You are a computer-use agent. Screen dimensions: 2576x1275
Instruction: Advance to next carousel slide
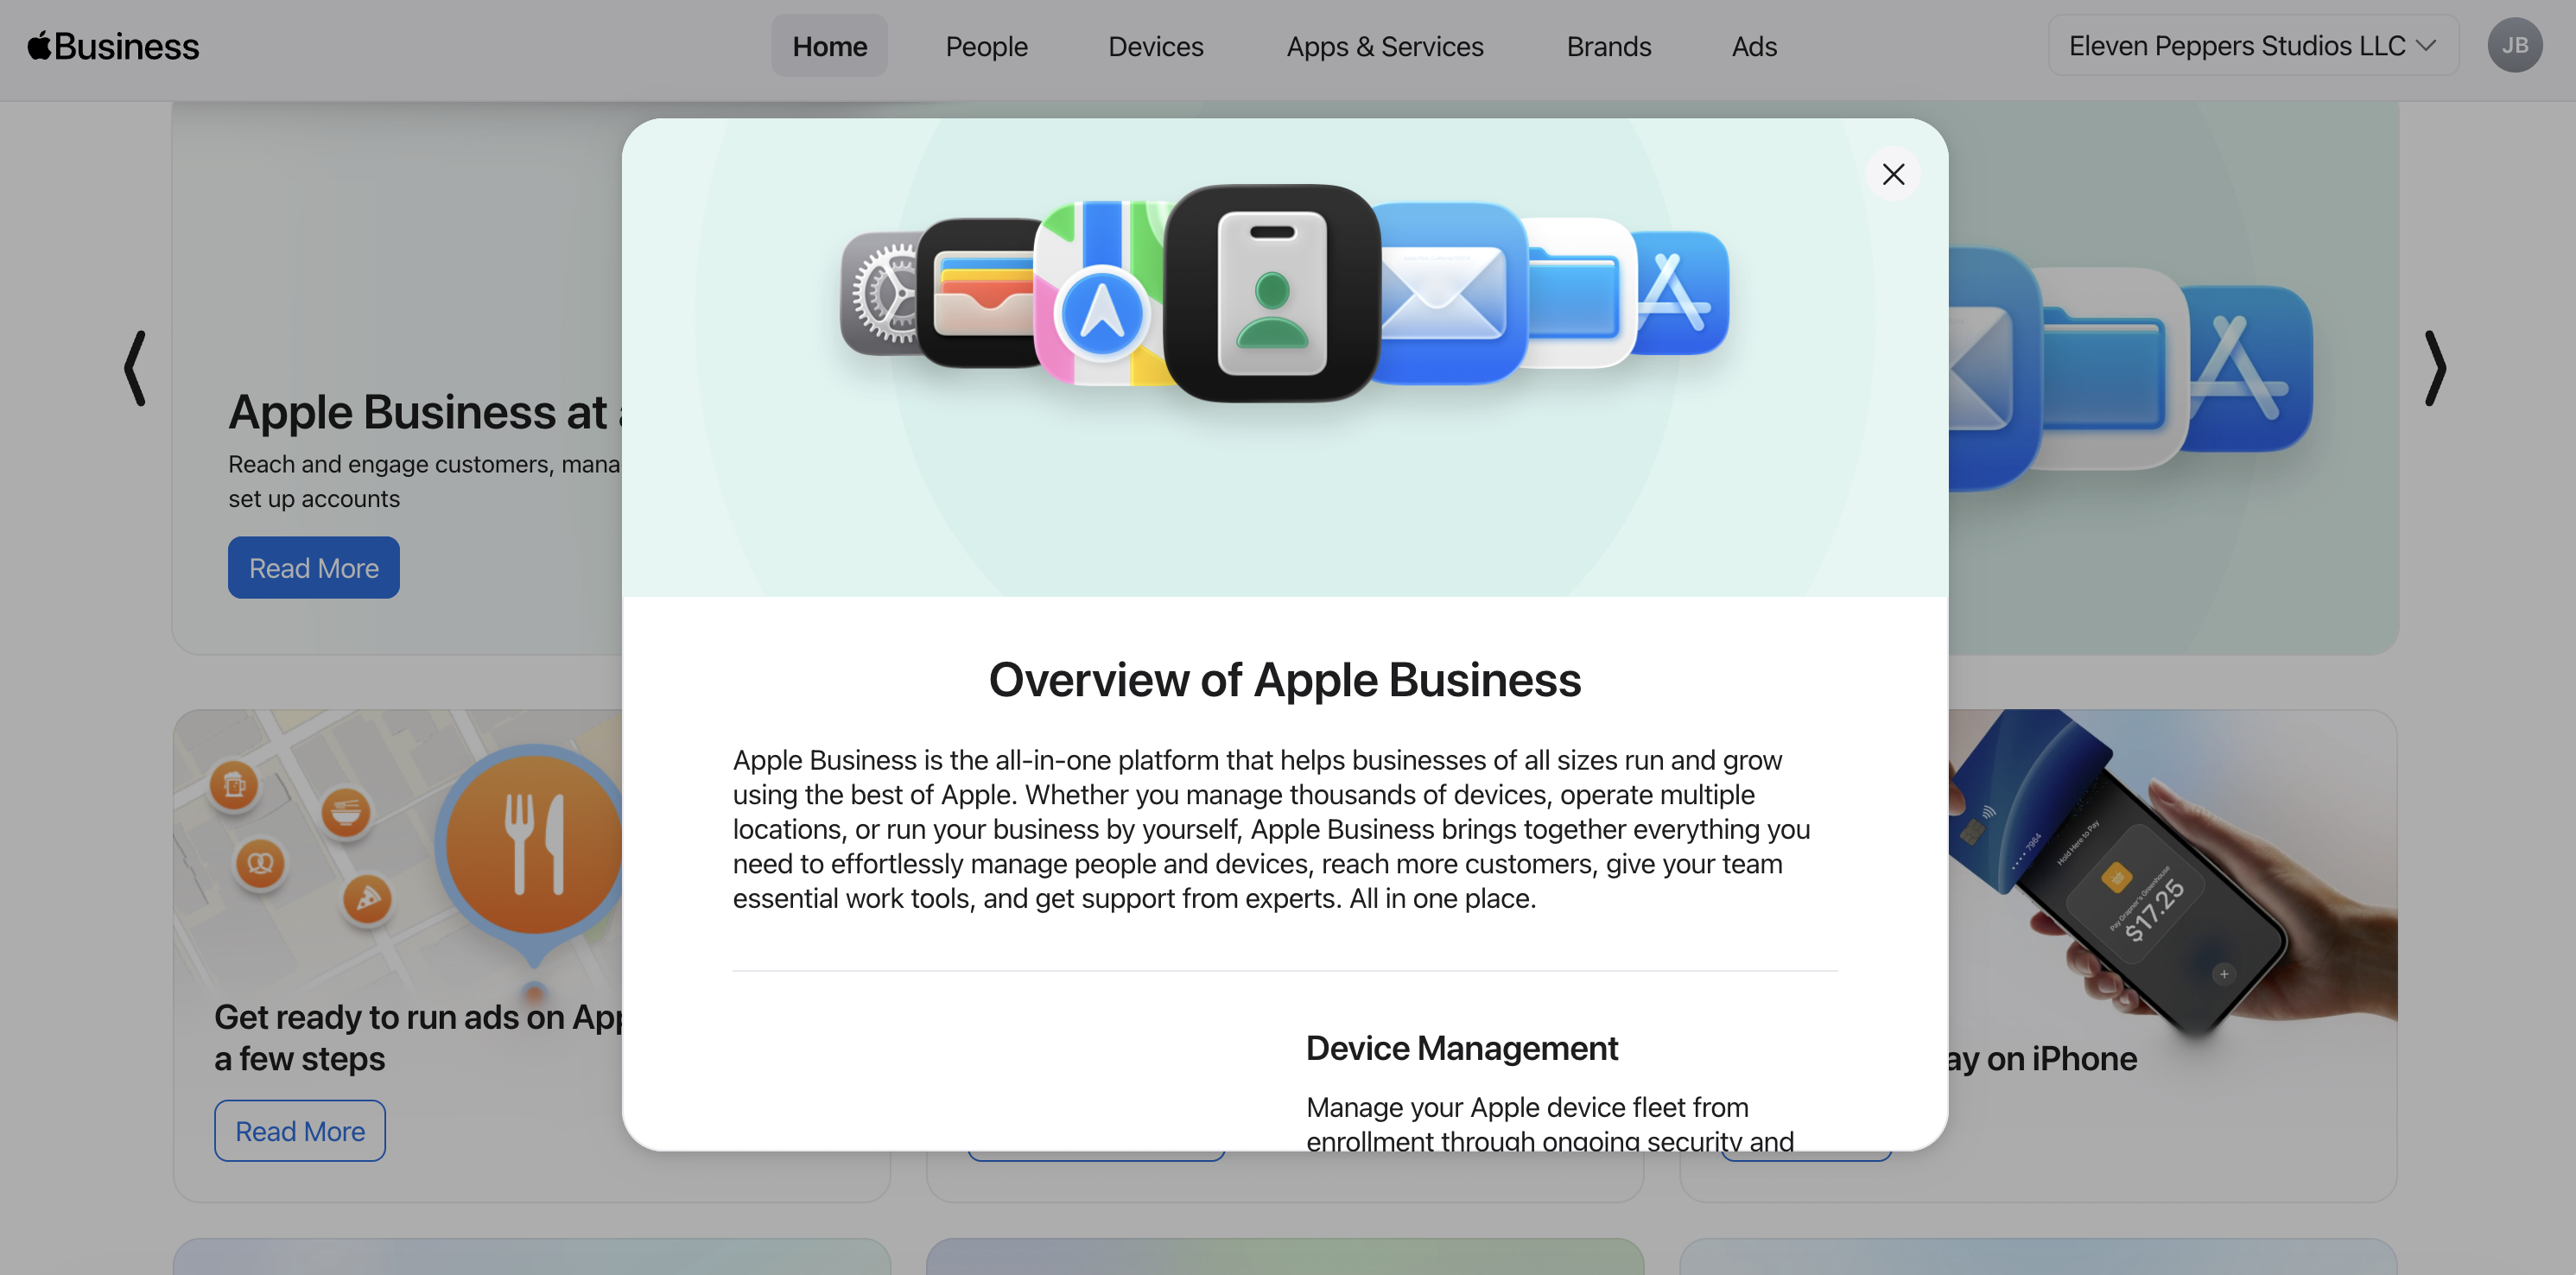pos(2434,368)
